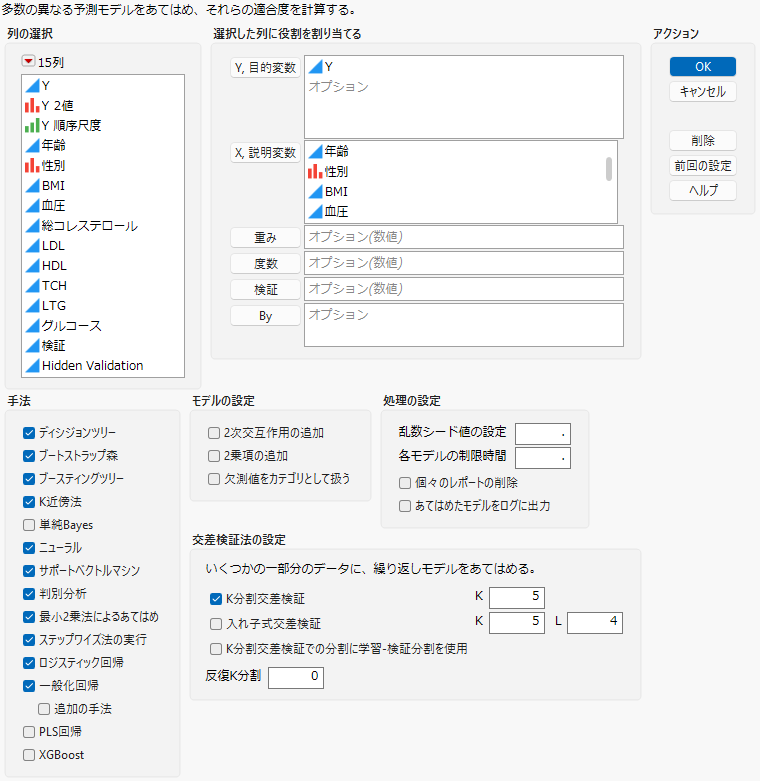
Task: Uncheck 最小2乗法によるあてはめ
Action: pyautogui.click(x=29, y=617)
